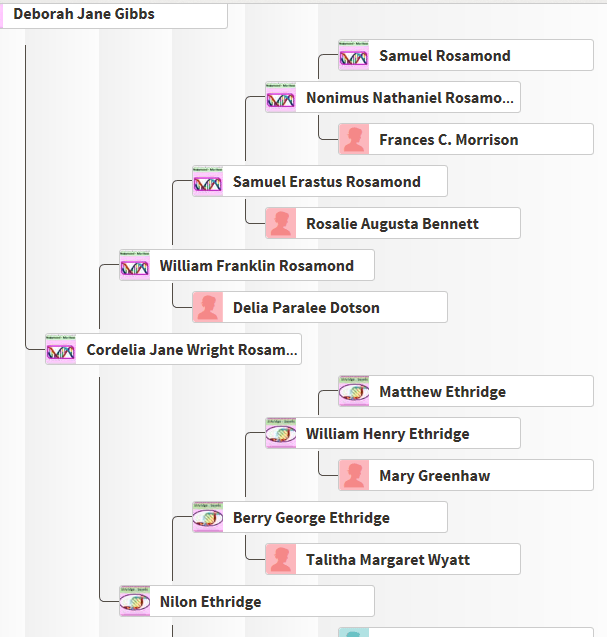
Task: Click Talitha Margaret Wyatt's silhouette avatar
Action: pos(281,560)
